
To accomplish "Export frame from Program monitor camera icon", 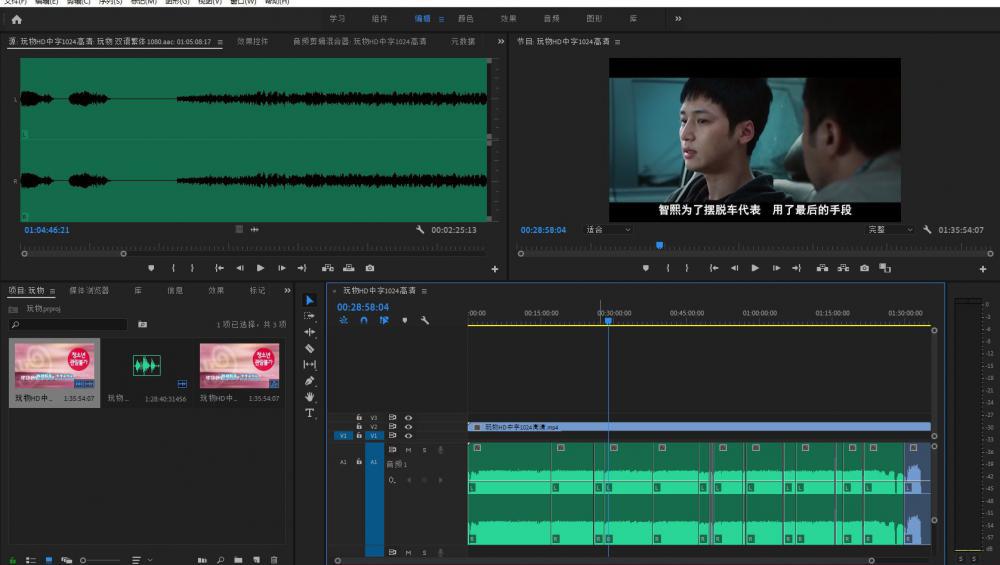I will coord(864,268).
